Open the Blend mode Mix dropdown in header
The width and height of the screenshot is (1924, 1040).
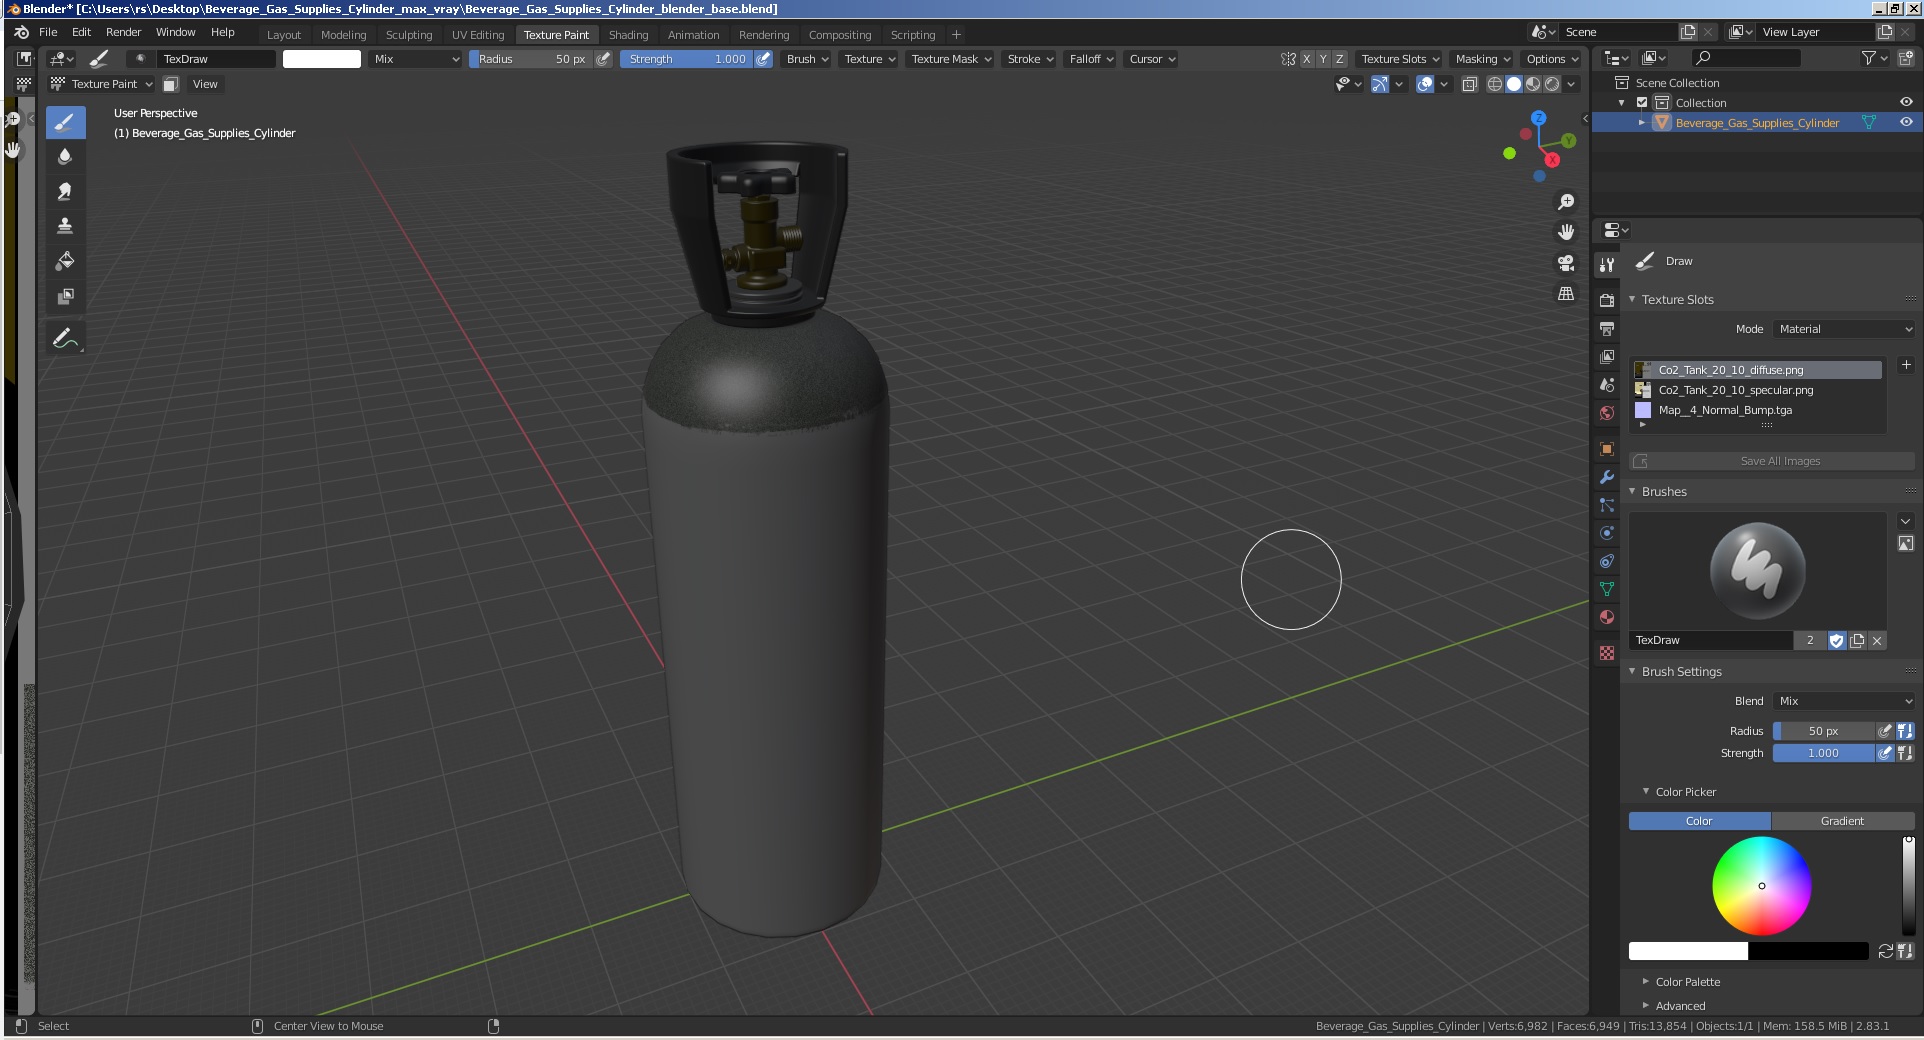416,59
